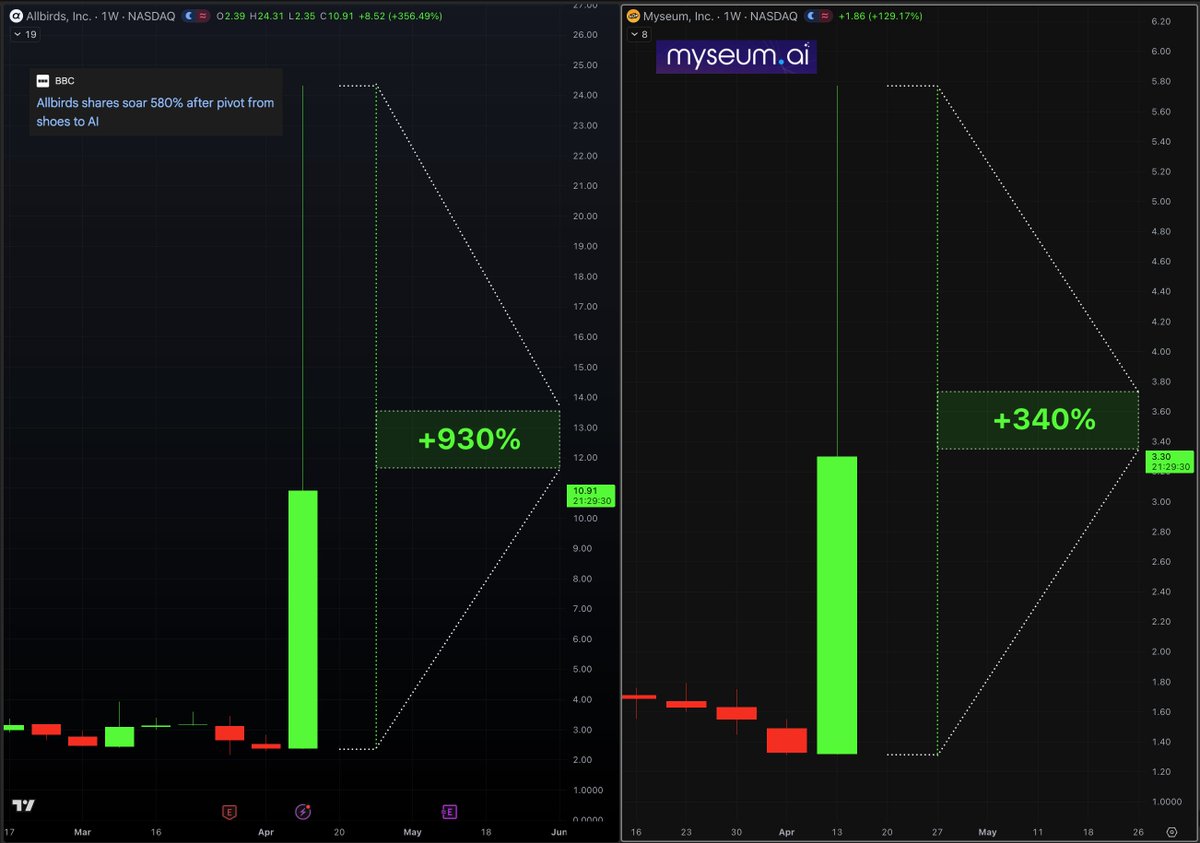Viewport: 1200px width, 843px height.
Task: Click the 5.80 price level on Myseum axis
Action: click(x=1161, y=81)
